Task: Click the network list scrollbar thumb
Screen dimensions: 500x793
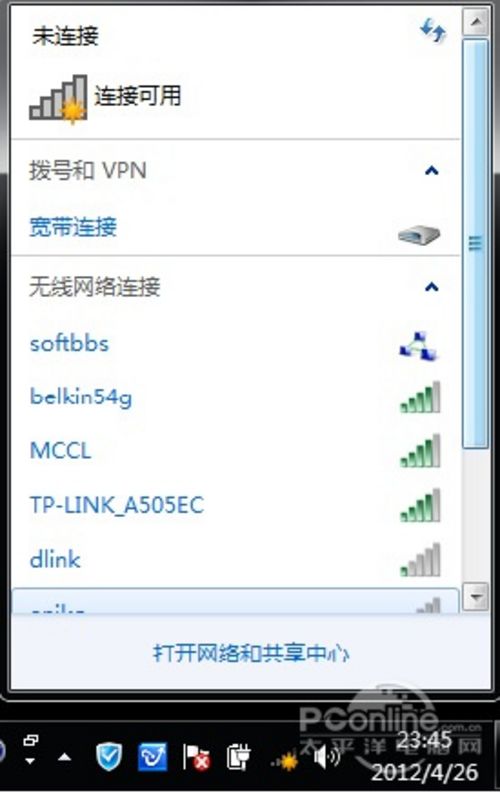Action: 475,243
